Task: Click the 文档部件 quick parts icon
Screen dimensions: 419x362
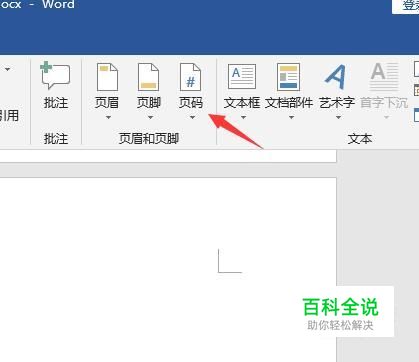Action: click(288, 77)
